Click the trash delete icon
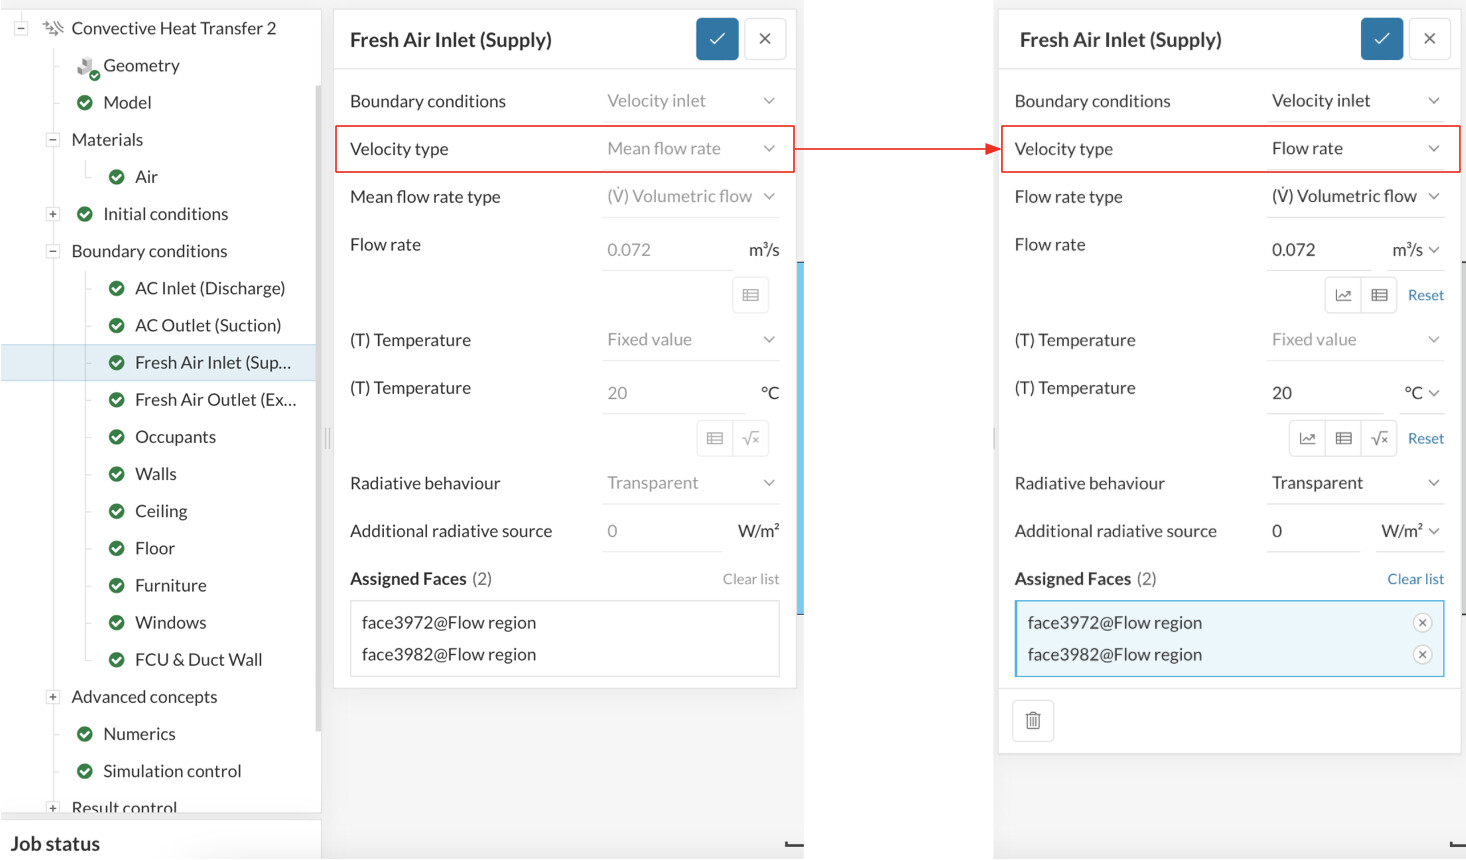This screenshot has height=860, width=1466. 1033,720
